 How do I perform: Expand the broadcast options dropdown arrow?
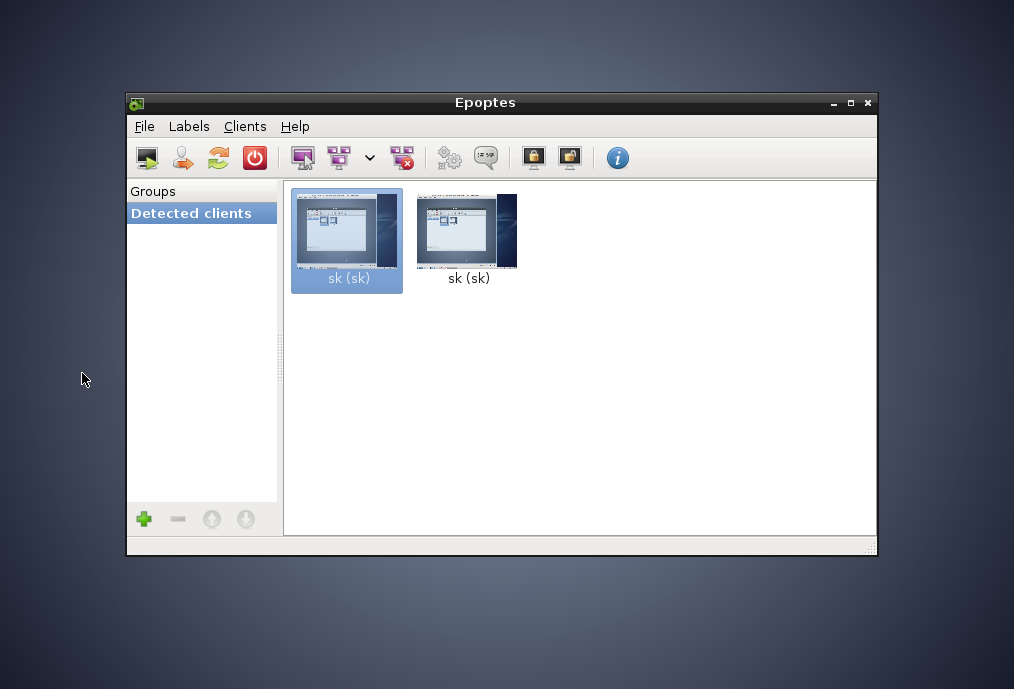click(x=370, y=158)
